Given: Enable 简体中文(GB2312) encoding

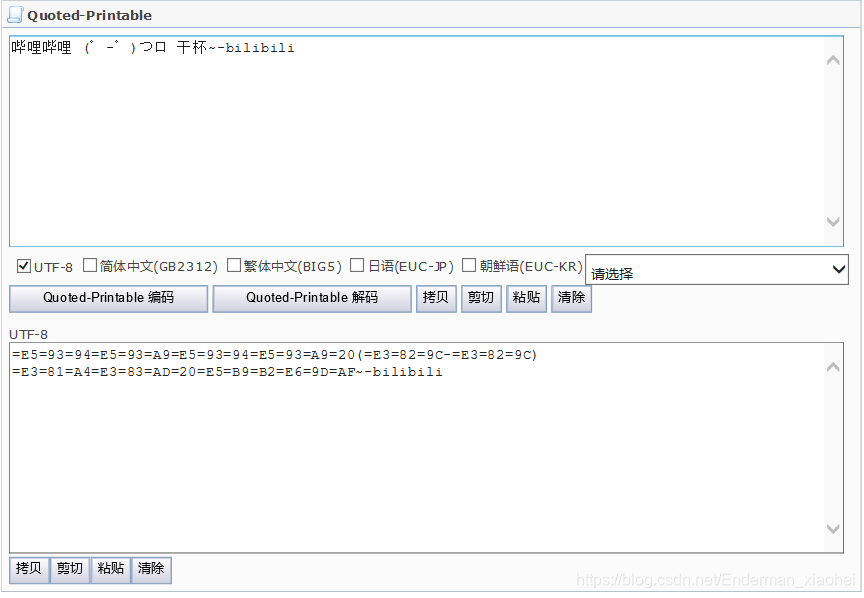Looking at the screenshot, I should 89,266.
